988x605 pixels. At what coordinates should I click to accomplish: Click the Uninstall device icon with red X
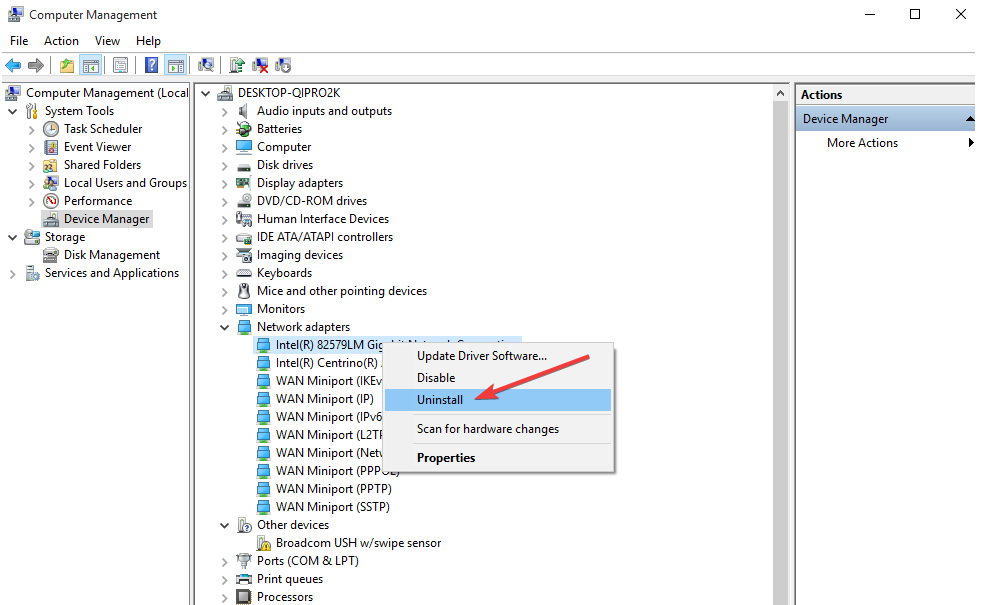pyautogui.click(x=260, y=65)
